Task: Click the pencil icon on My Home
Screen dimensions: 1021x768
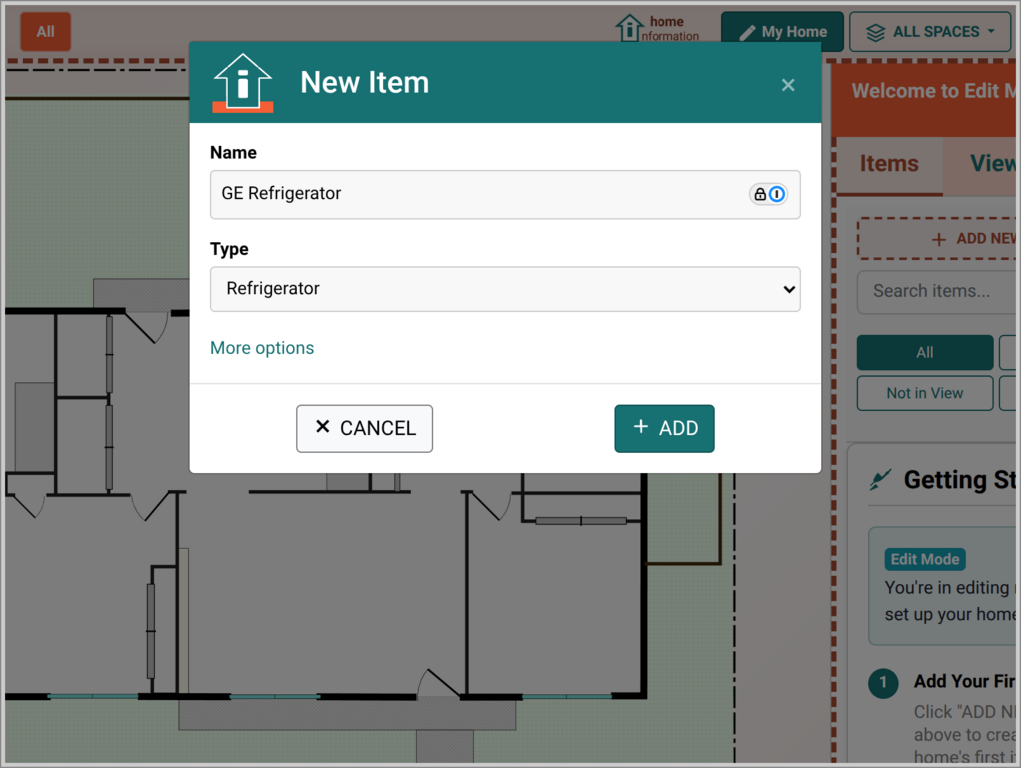Action: pos(748,32)
